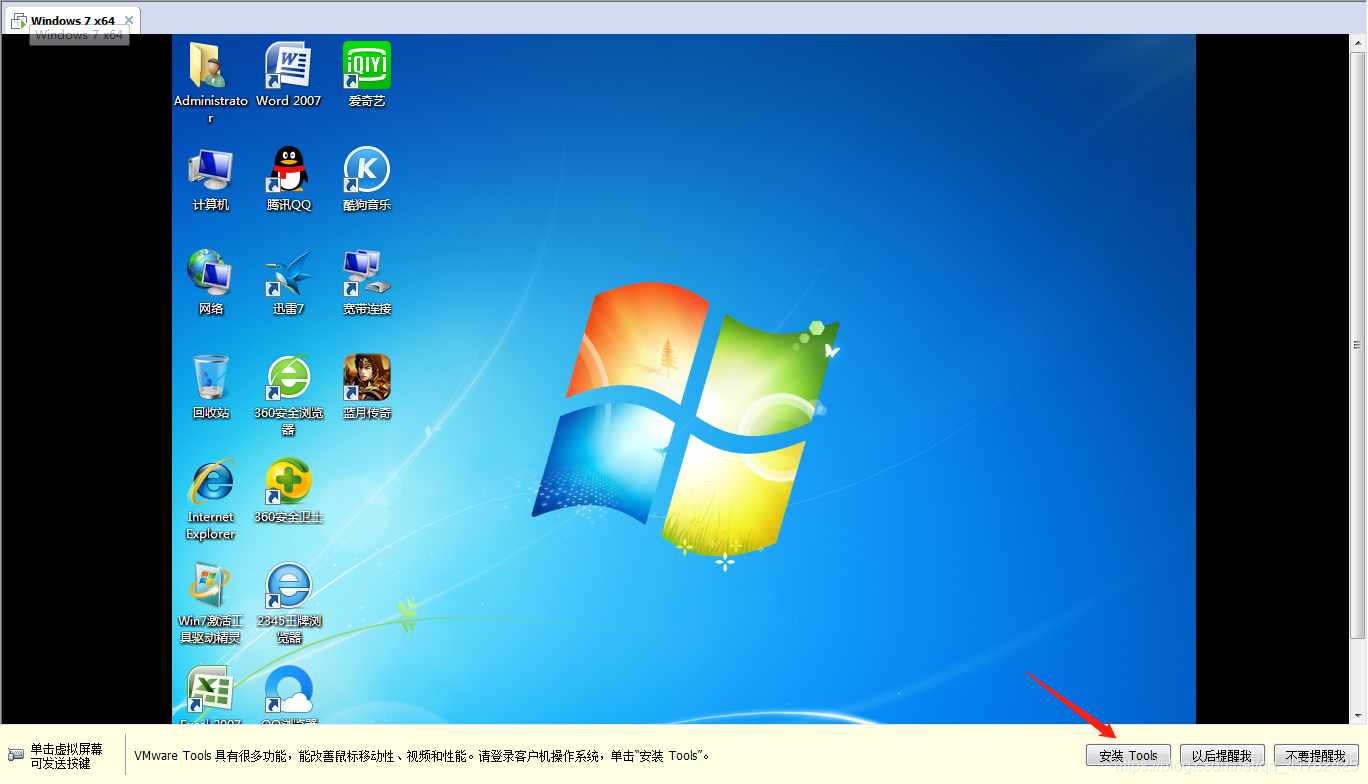Switch to Windows 7 x64 tab
Viewport: 1368px width, 784px height.
click(x=73, y=20)
